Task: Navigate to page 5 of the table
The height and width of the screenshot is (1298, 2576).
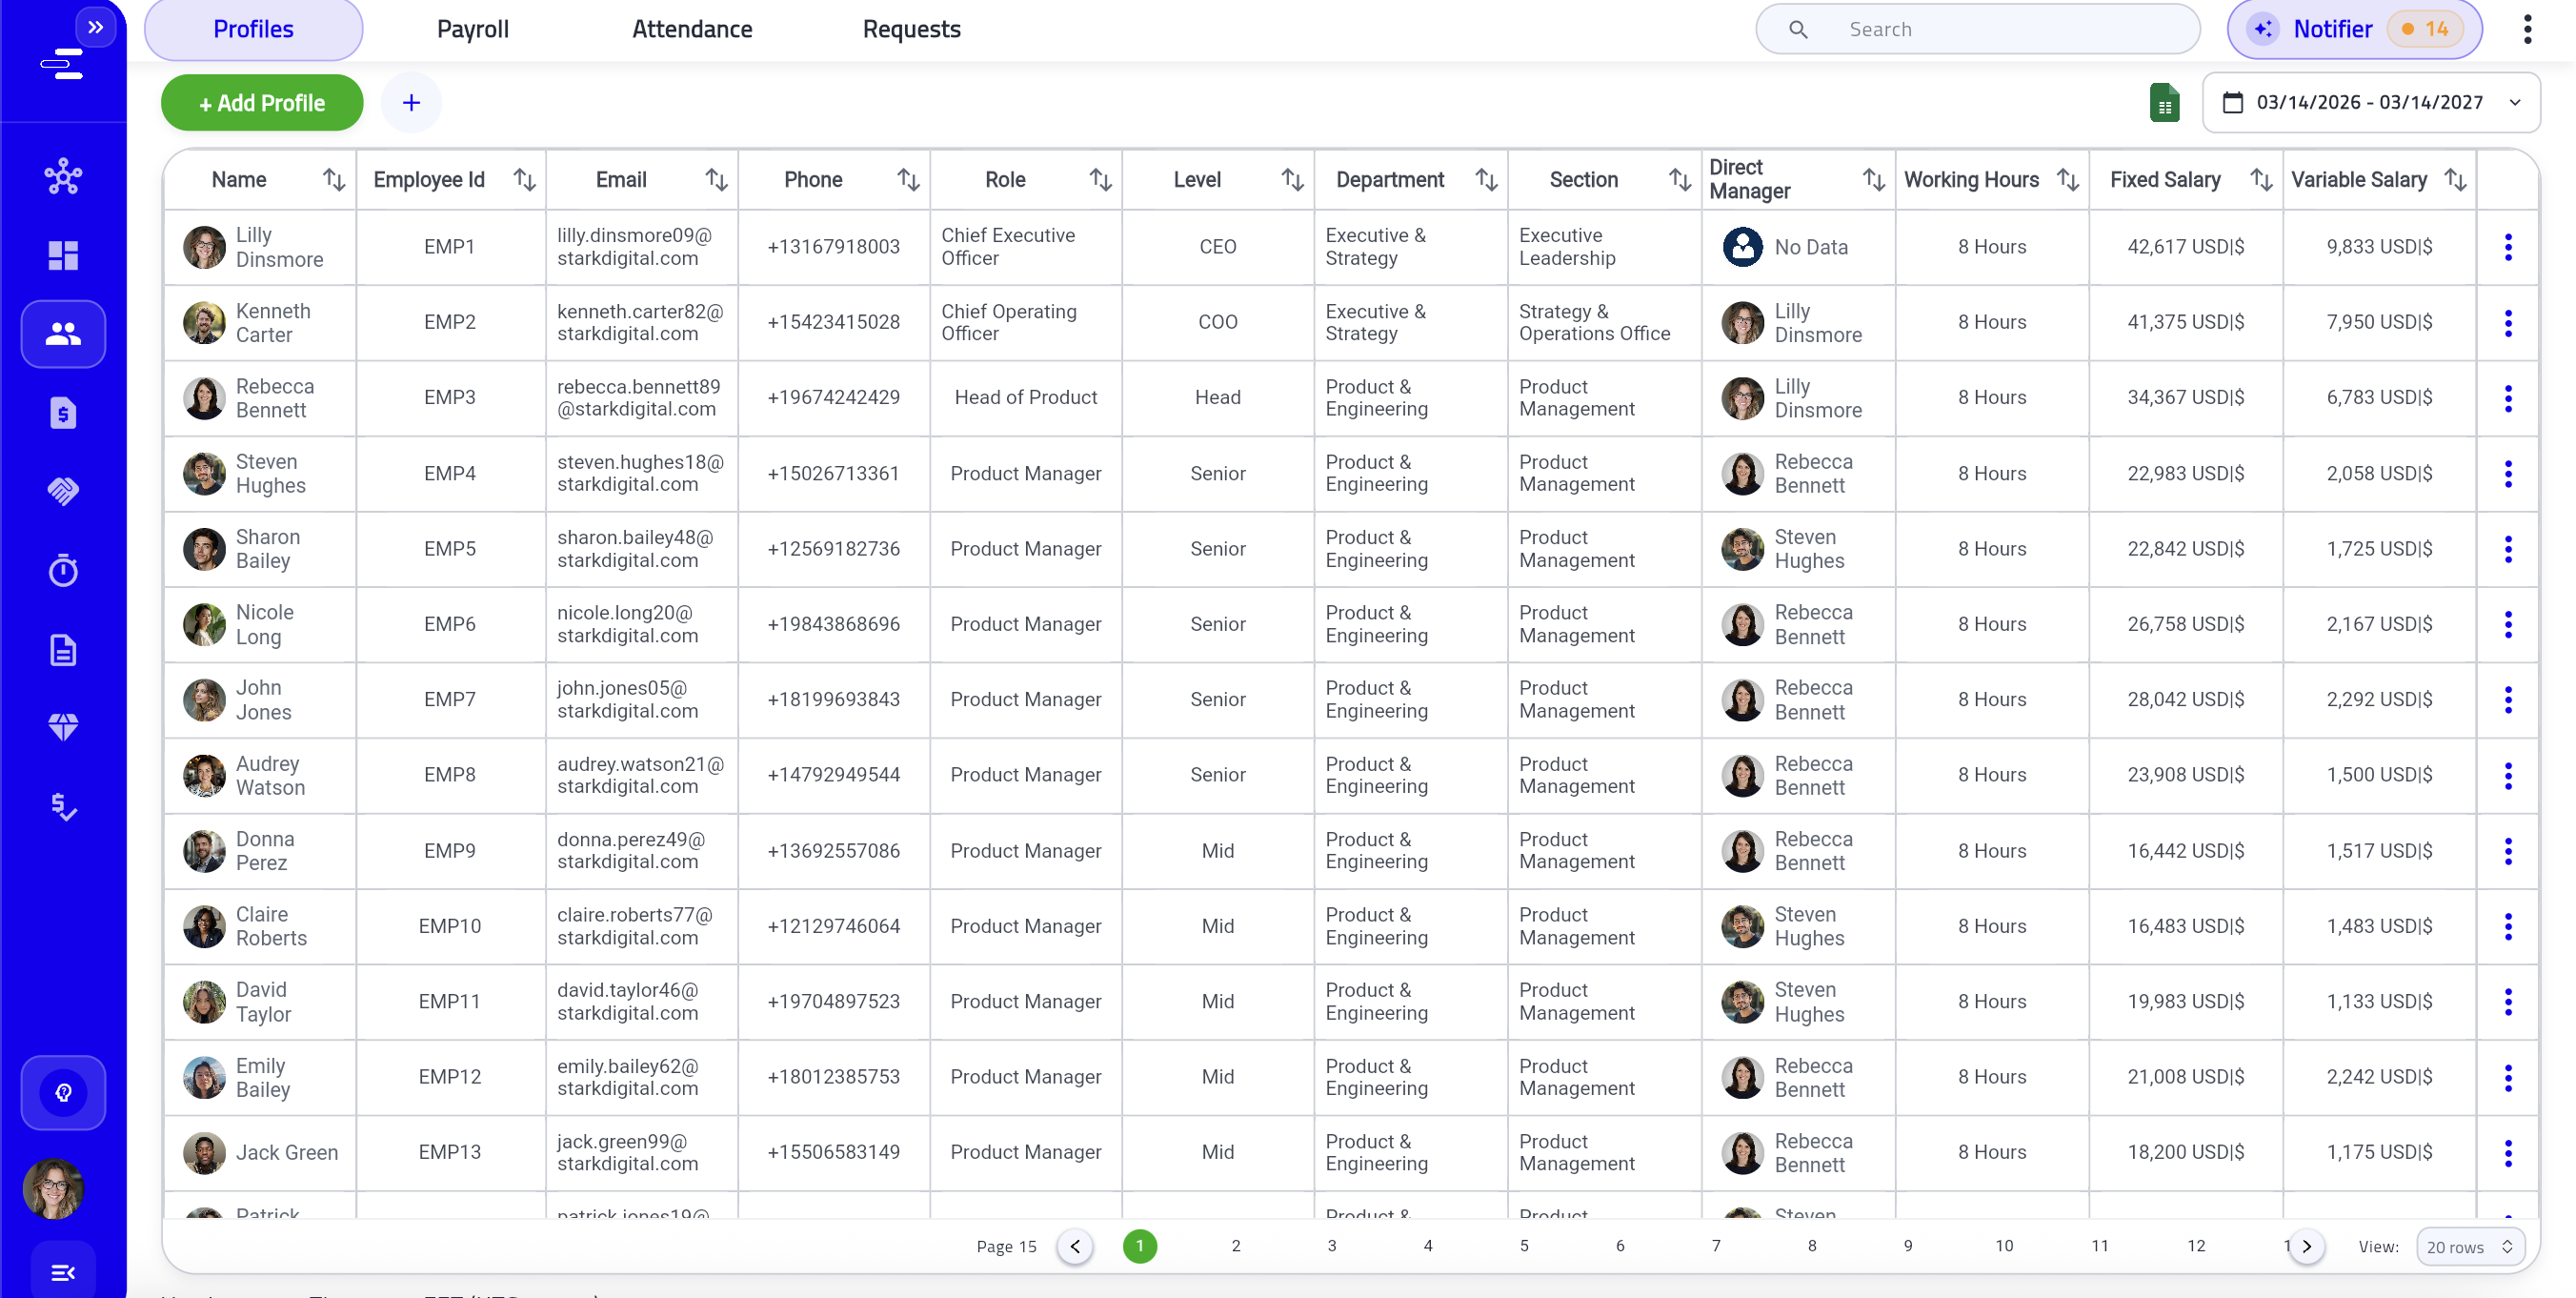Action: pyautogui.click(x=1524, y=1247)
